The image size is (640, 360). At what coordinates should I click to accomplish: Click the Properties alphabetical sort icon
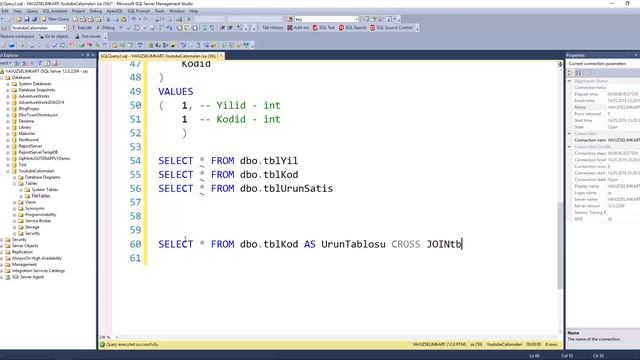point(578,73)
